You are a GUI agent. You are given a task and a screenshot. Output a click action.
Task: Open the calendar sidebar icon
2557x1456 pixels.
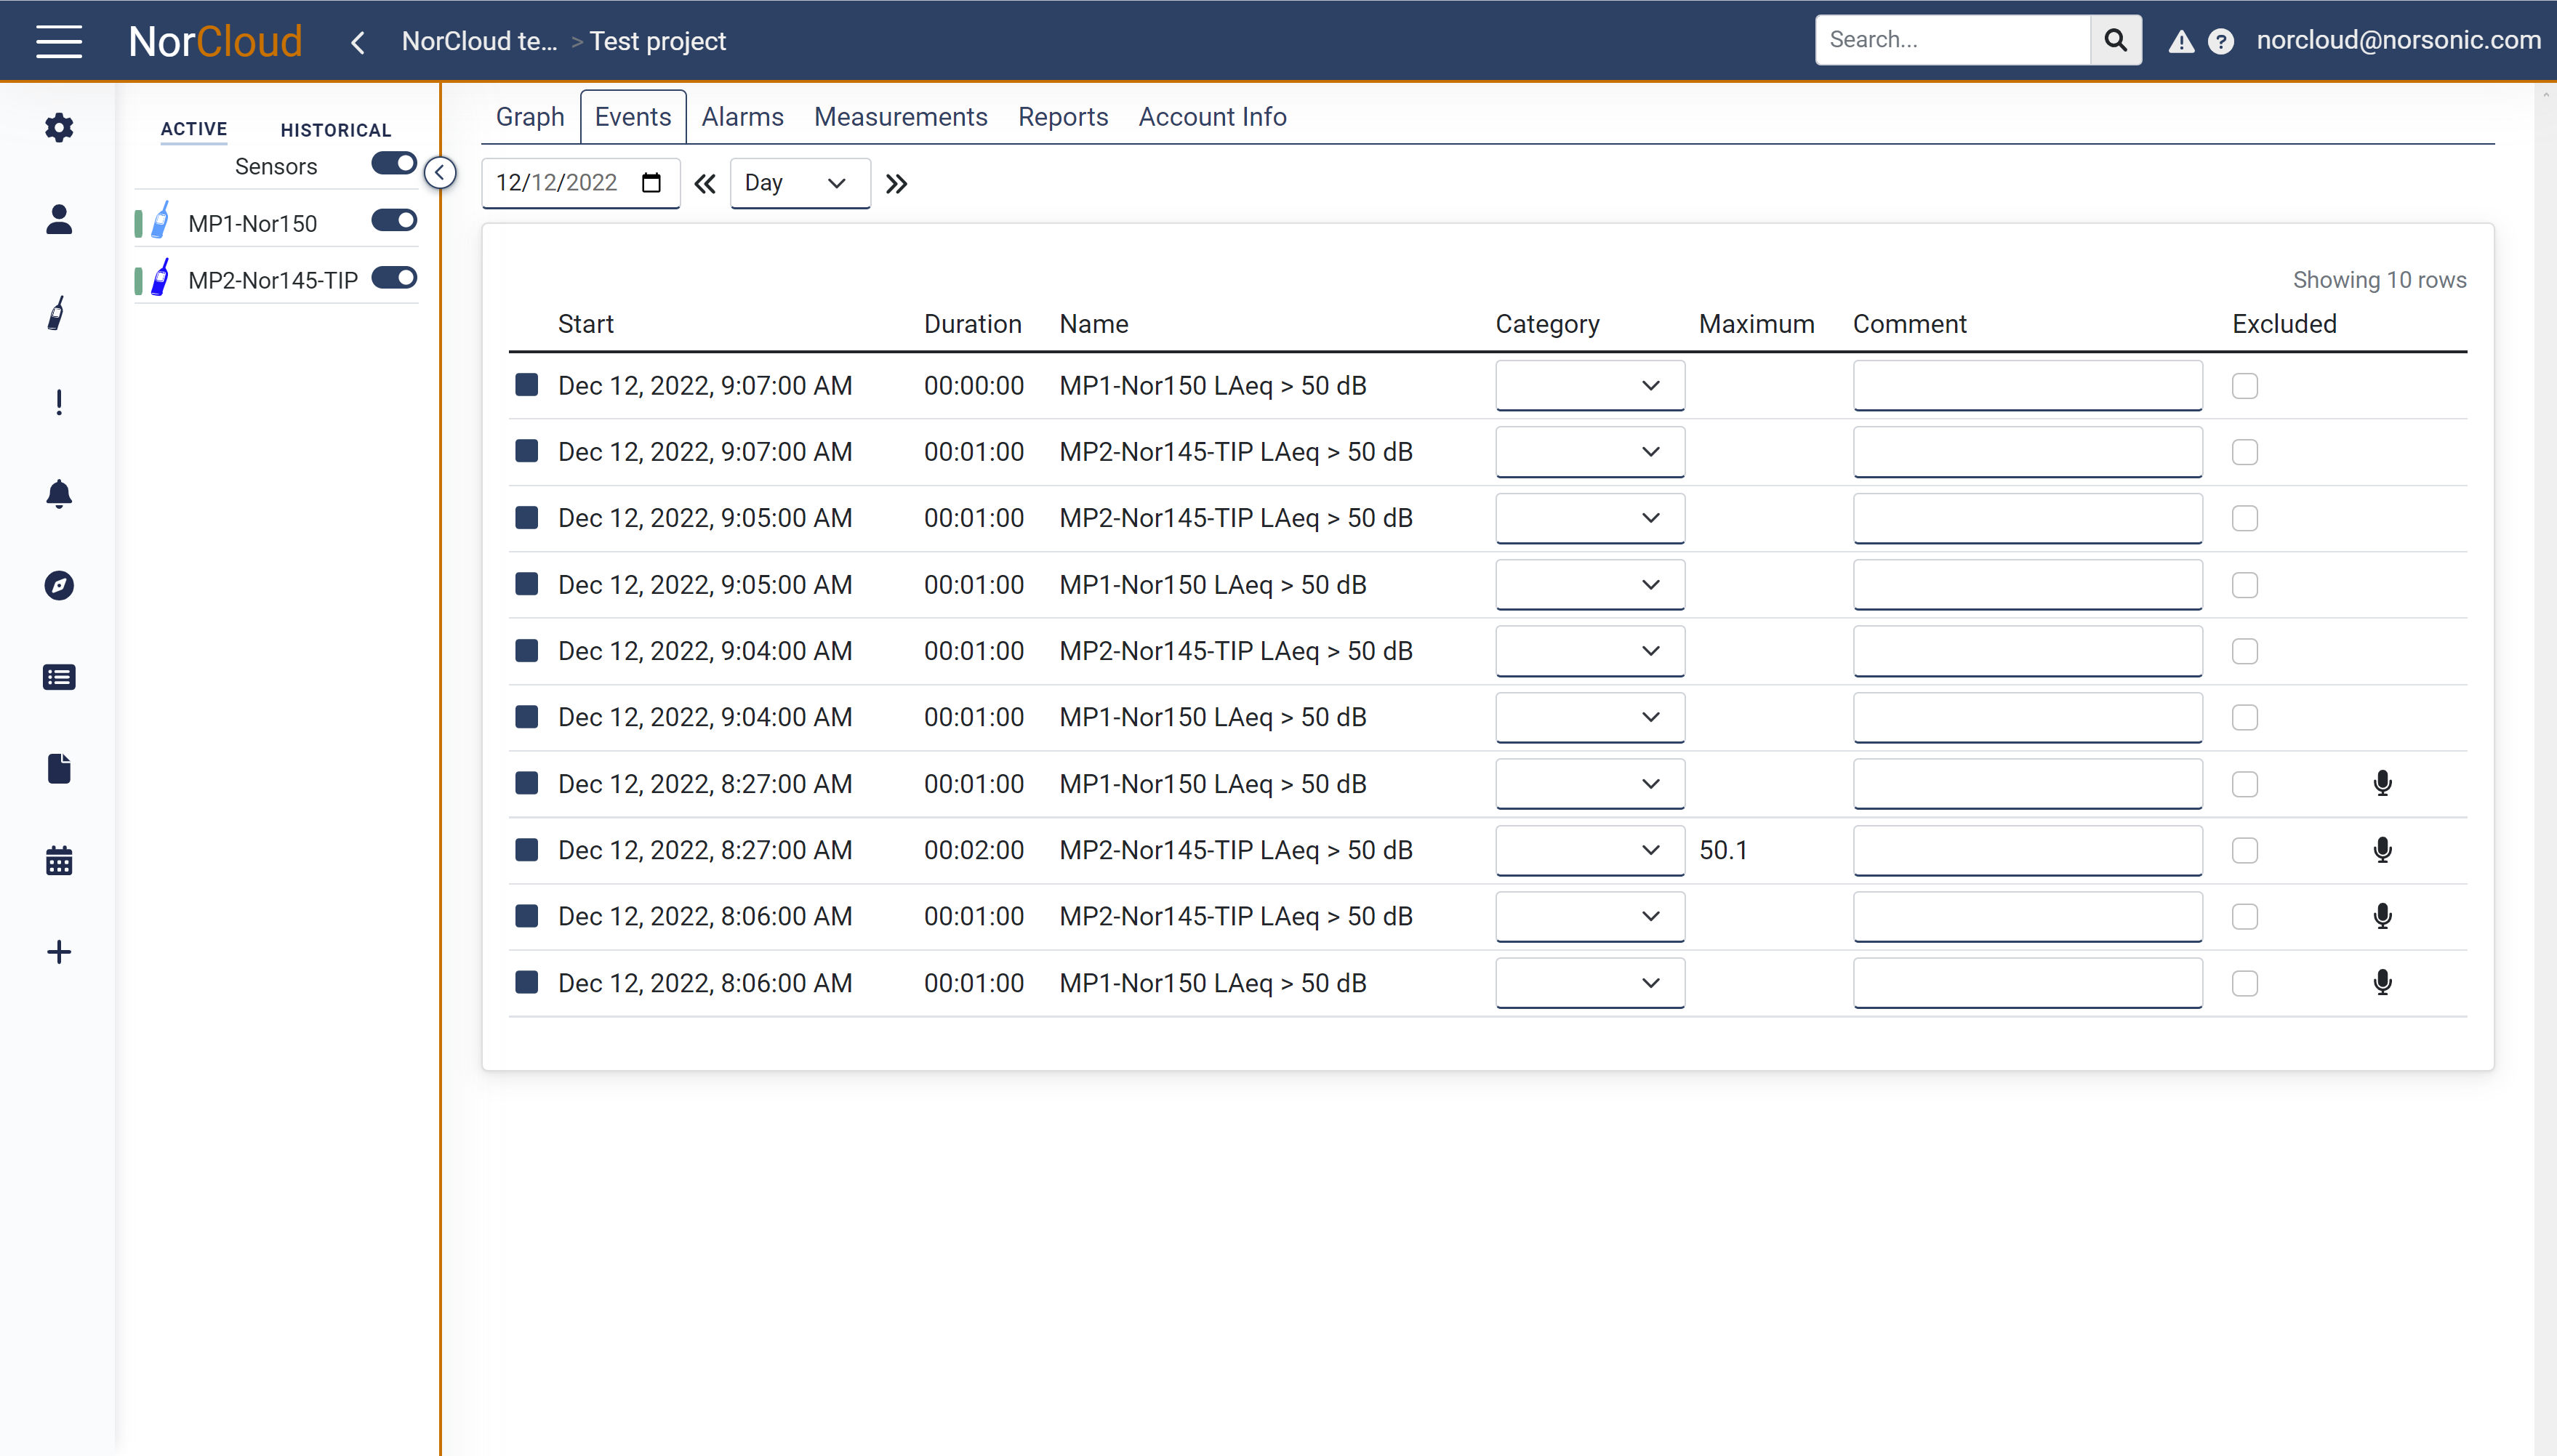point(59,860)
